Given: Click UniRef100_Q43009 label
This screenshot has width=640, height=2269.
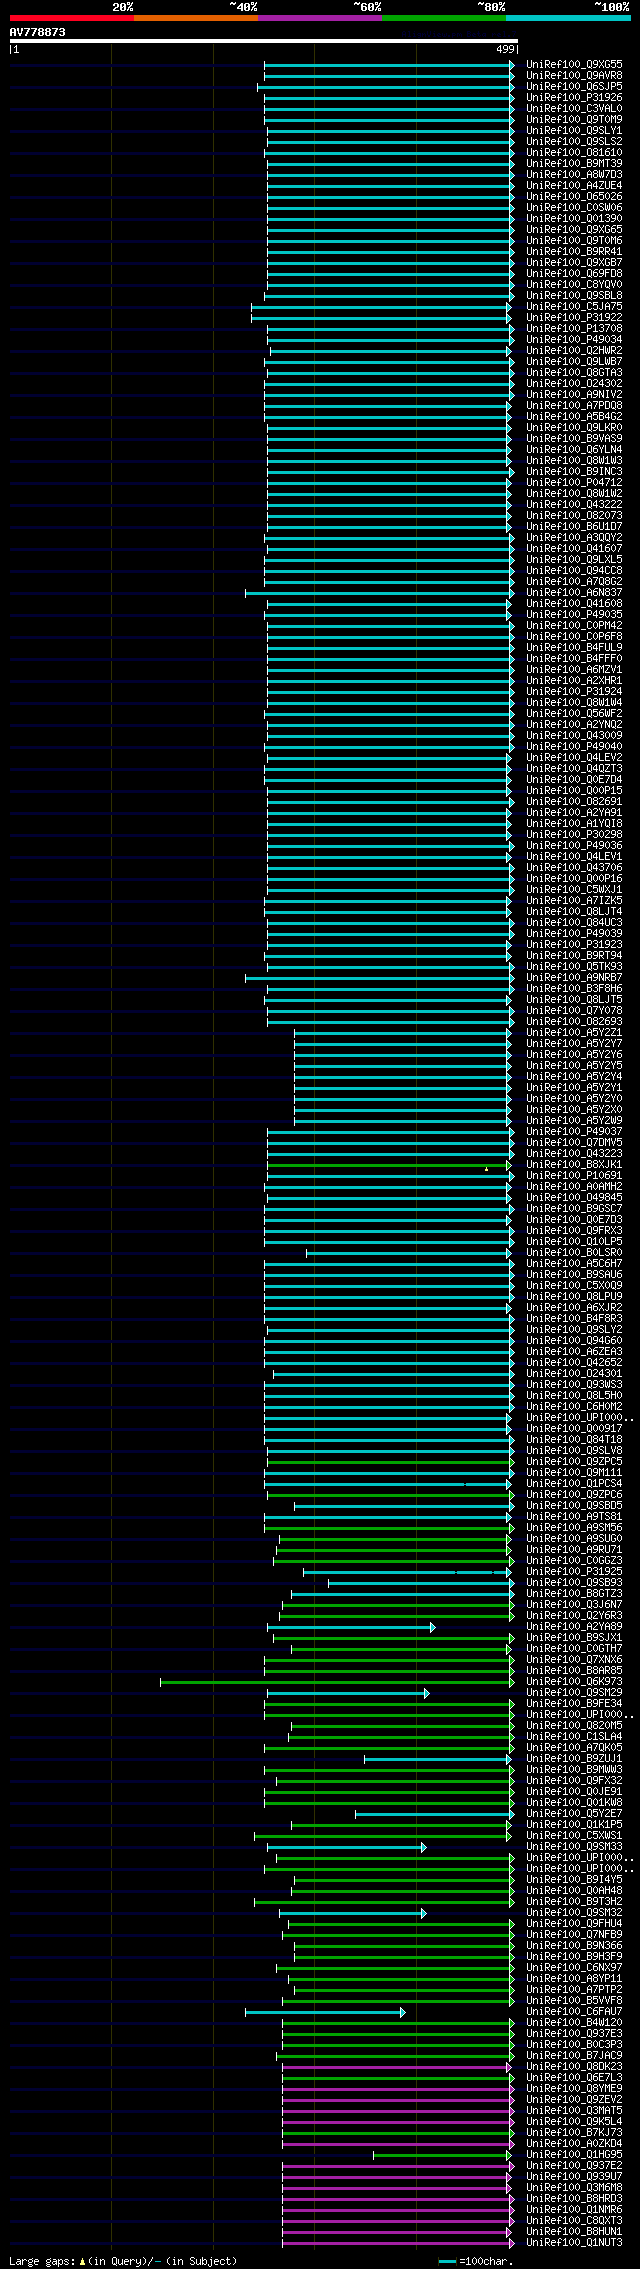Looking at the screenshot, I should click(574, 736).
